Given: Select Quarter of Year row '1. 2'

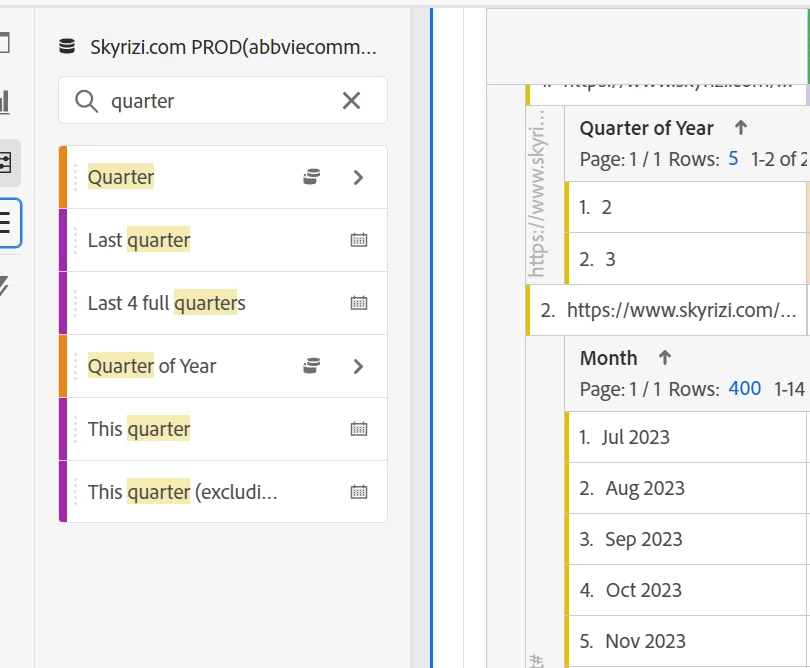Looking at the screenshot, I should click(x=687, y=207).
